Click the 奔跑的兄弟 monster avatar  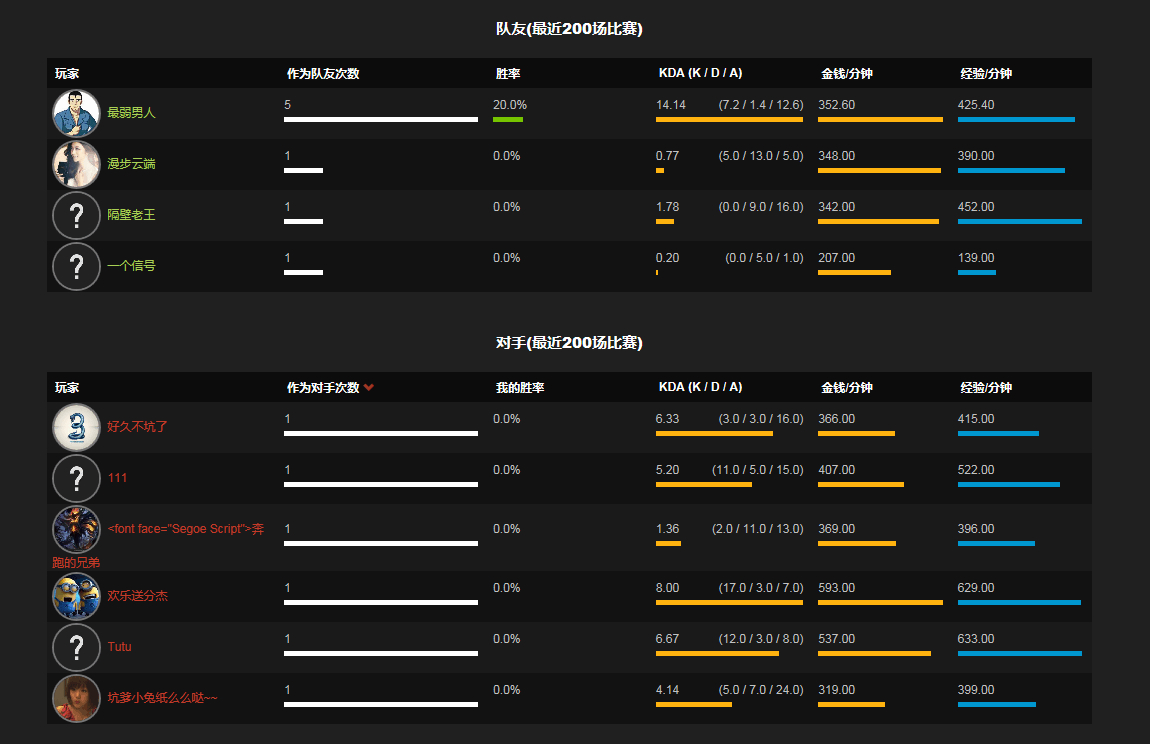[76, 529]
